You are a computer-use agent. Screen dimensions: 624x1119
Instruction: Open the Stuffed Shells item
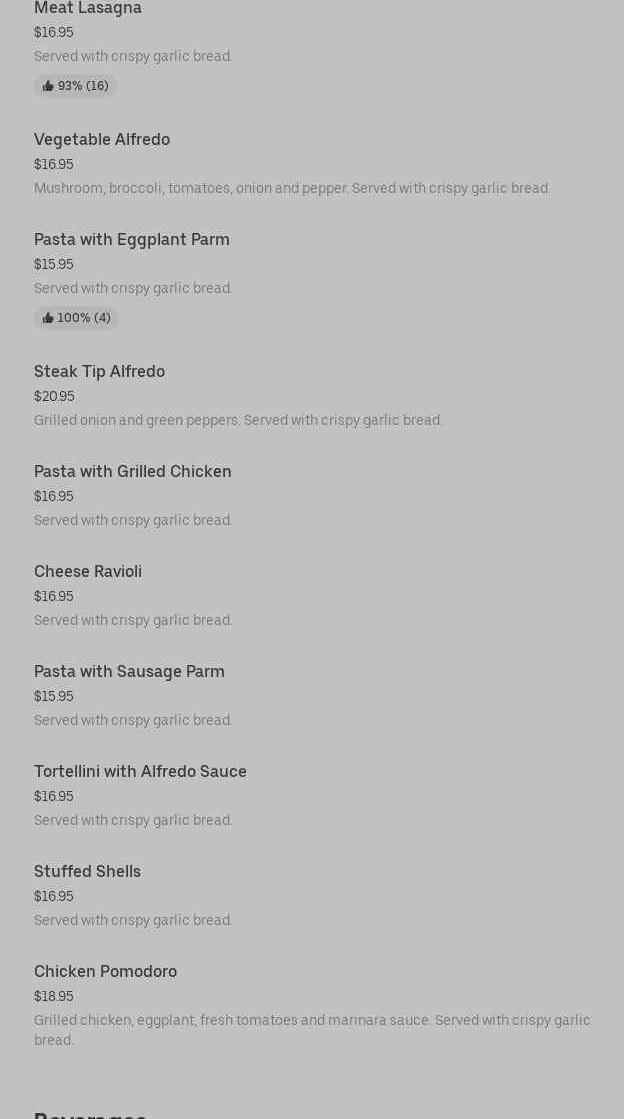click(88, 872)
